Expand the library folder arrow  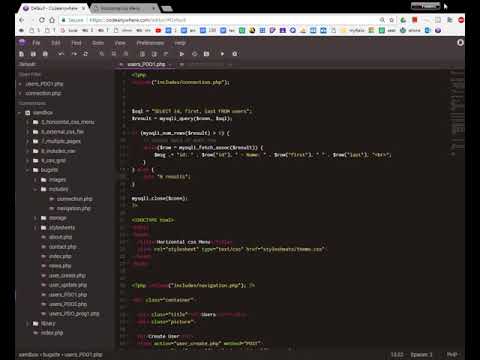pos(28,324)
